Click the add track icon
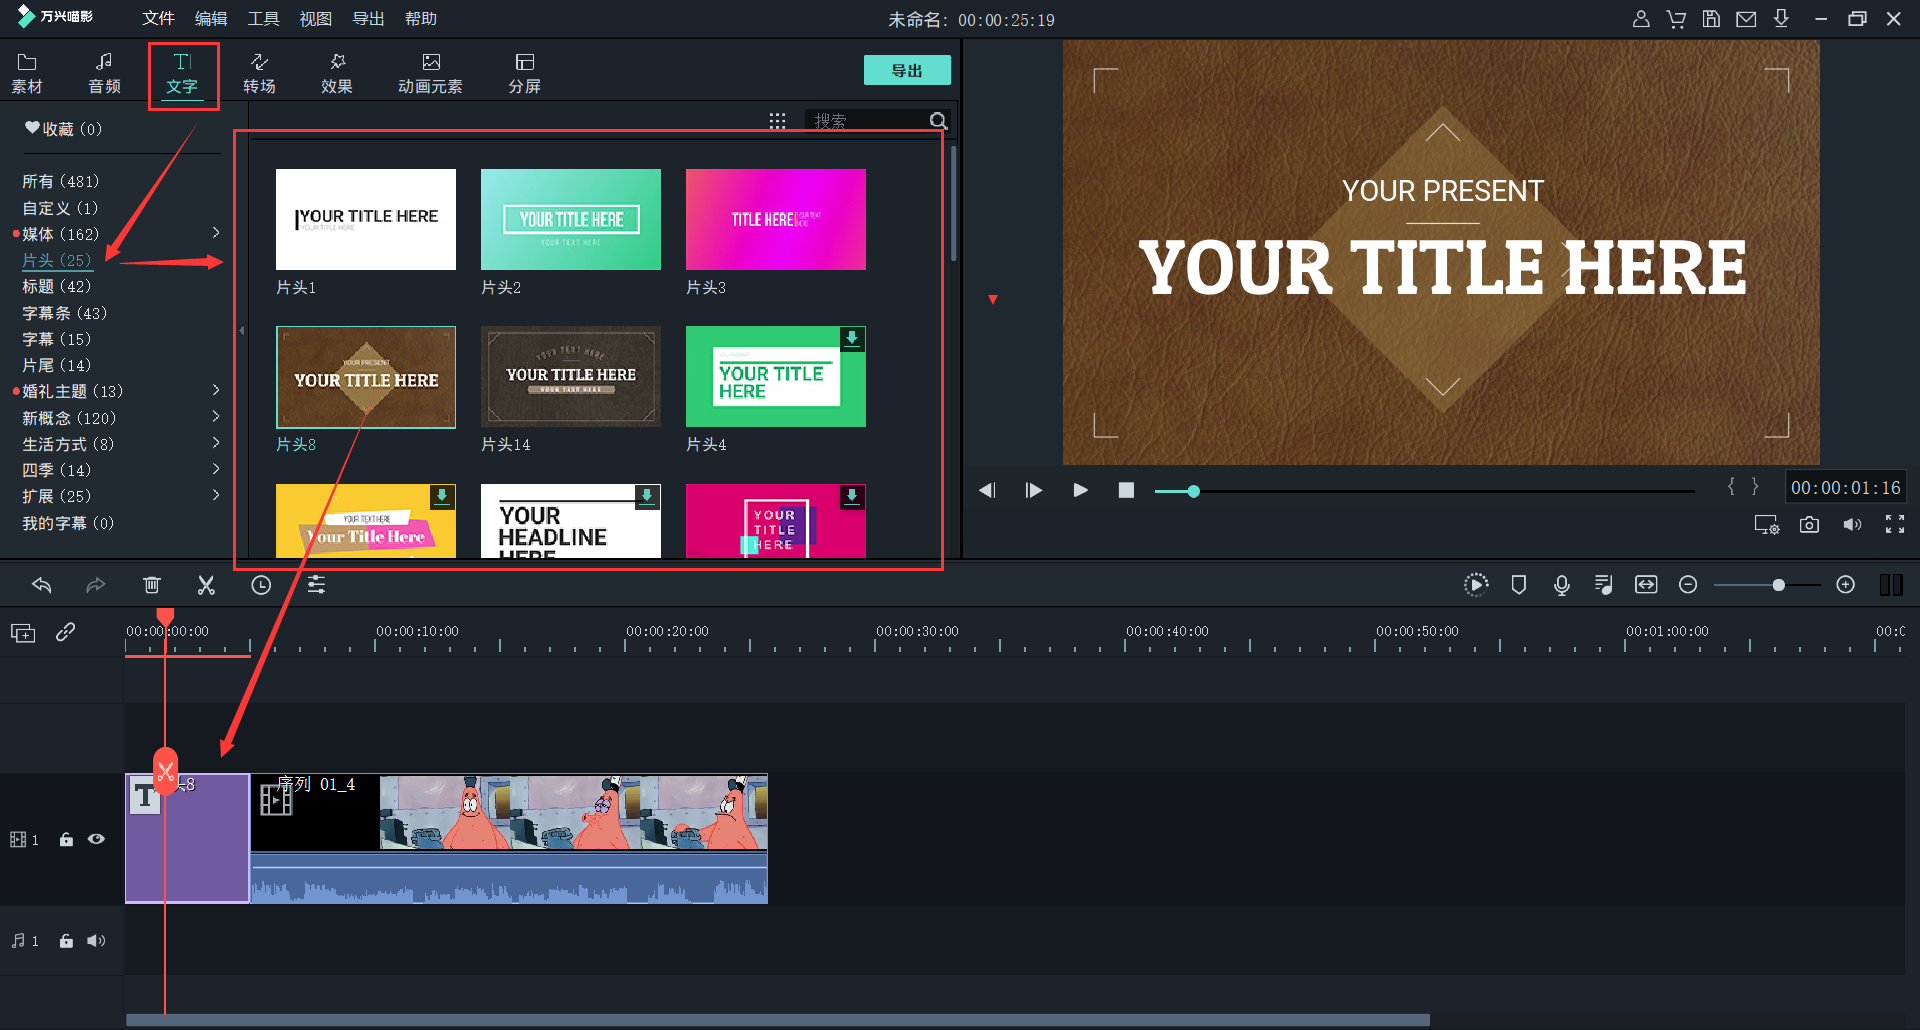Screen dimensions: 1920x1030 pyautogui.click(x=23, y=633)
